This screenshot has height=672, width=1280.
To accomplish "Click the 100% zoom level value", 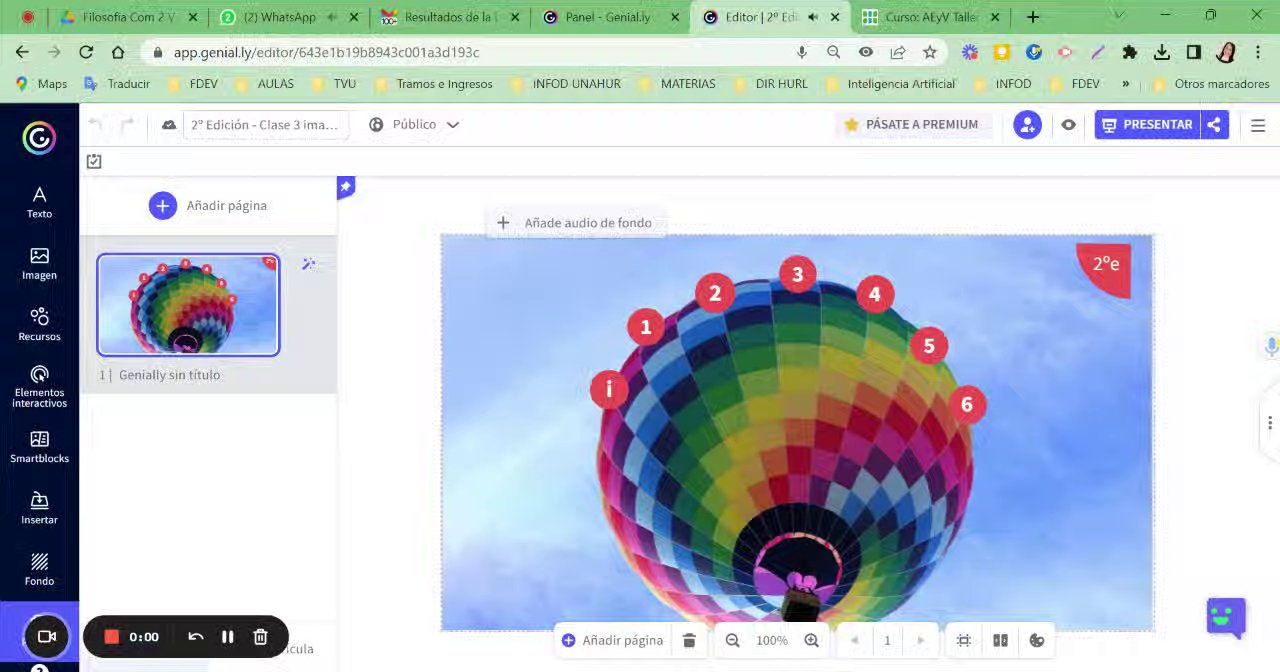I will point(772,640).
